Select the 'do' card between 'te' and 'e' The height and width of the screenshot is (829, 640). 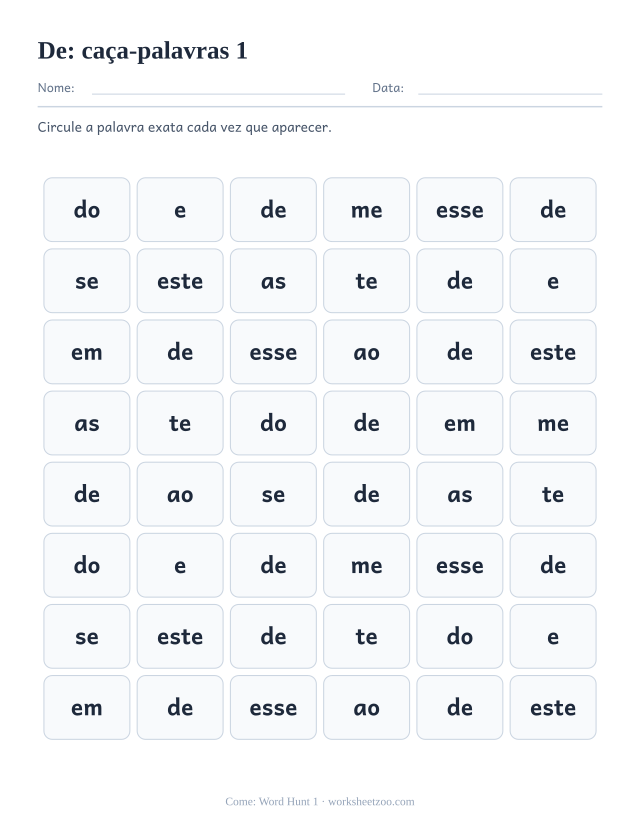[x=459, y=637]
